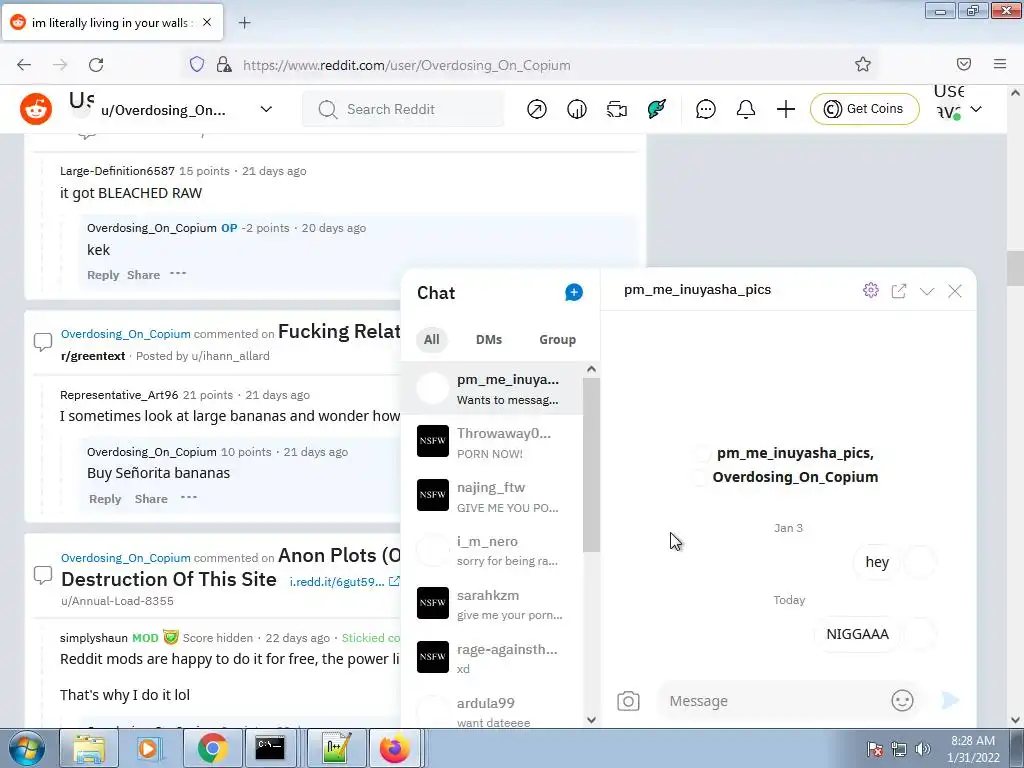The height and width of the screenshot is (768, 1024).
Task: Open the Reddit Live broadcast icon
Action: [616, 109]
